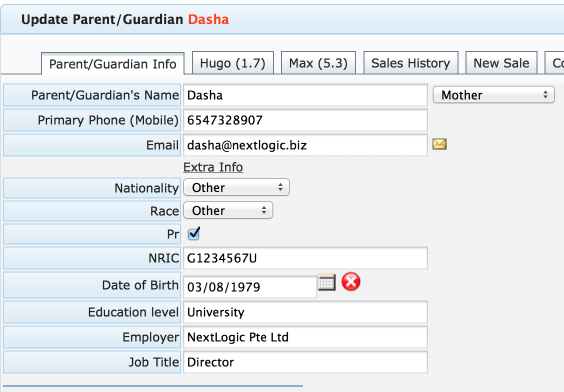Switch to the Max (5.3) tab
Viewport: 564px width, 392px height.
[x=318, y=63]
